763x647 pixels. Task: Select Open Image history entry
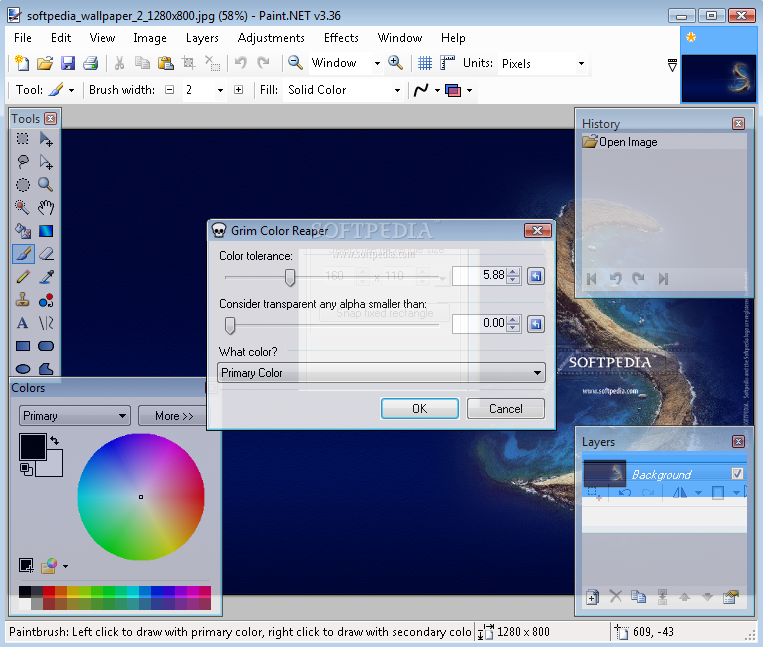pos(664,142)
